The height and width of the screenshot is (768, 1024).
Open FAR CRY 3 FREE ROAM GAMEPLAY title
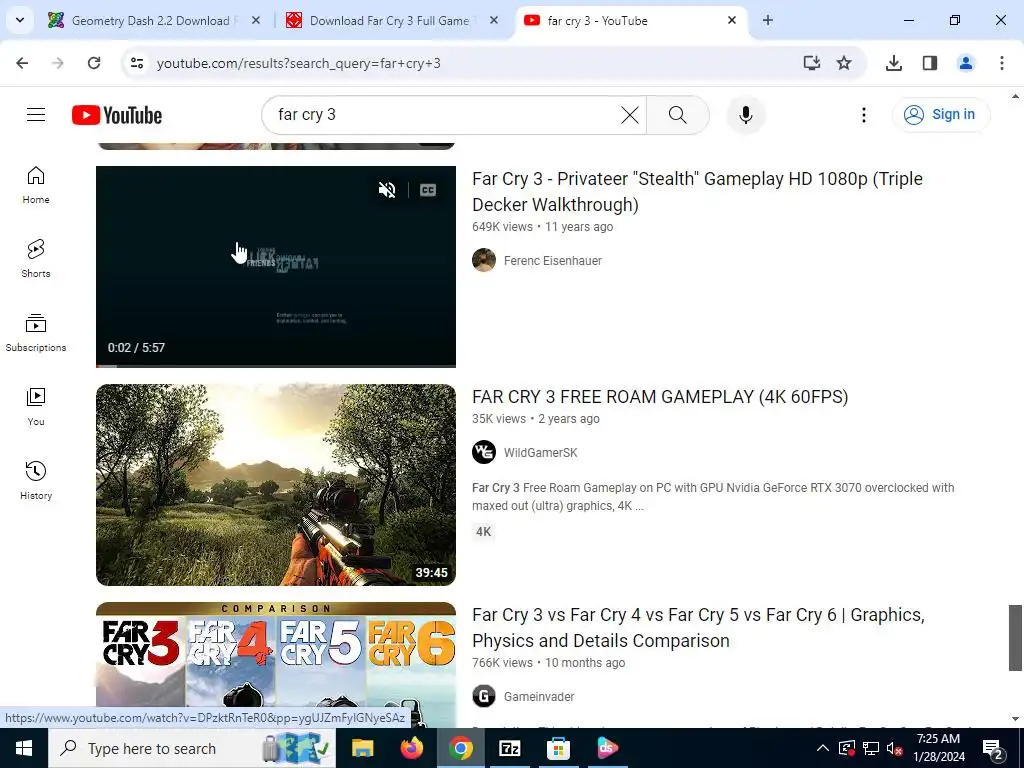point(660,397)
